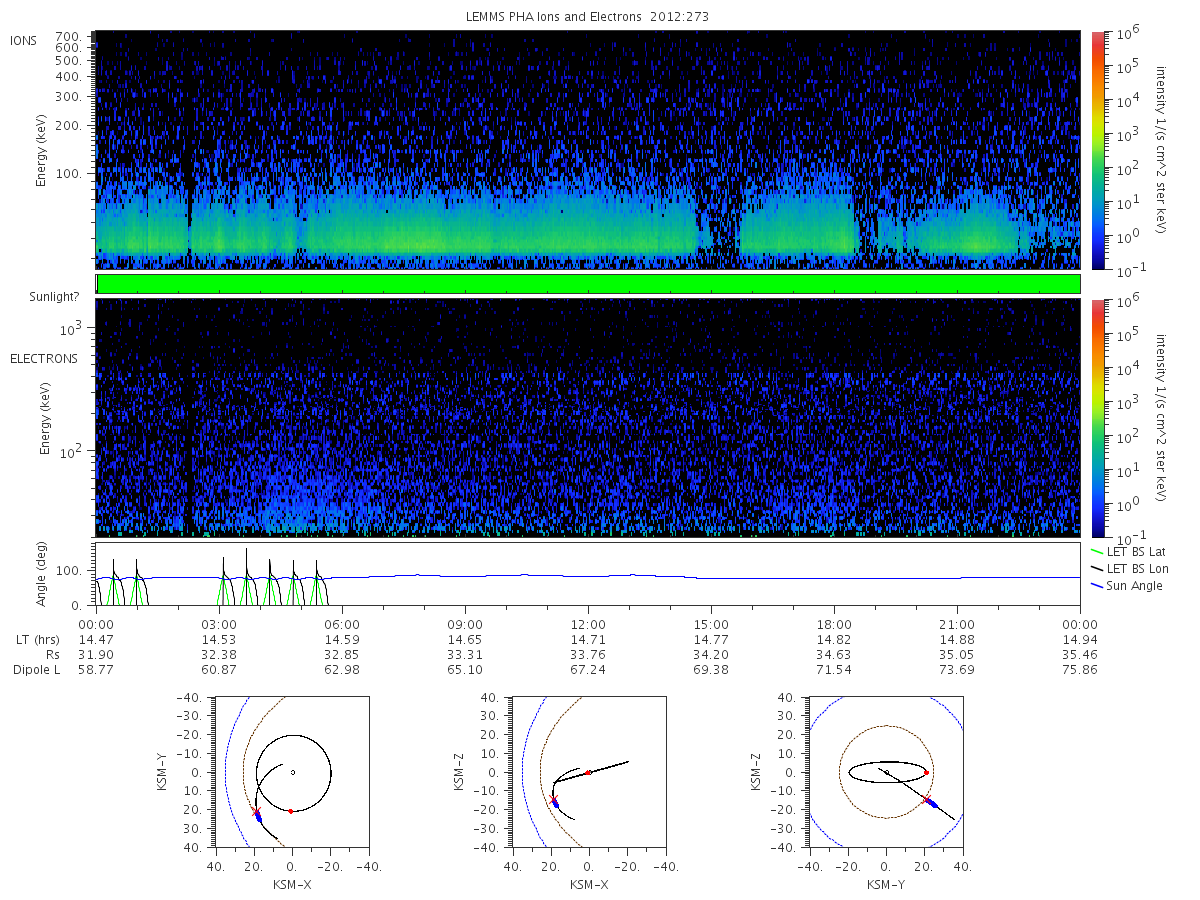Click the KSM-X vs KSM-Z orbit plot
1200x900 pixels.
(x=587, y=772)
